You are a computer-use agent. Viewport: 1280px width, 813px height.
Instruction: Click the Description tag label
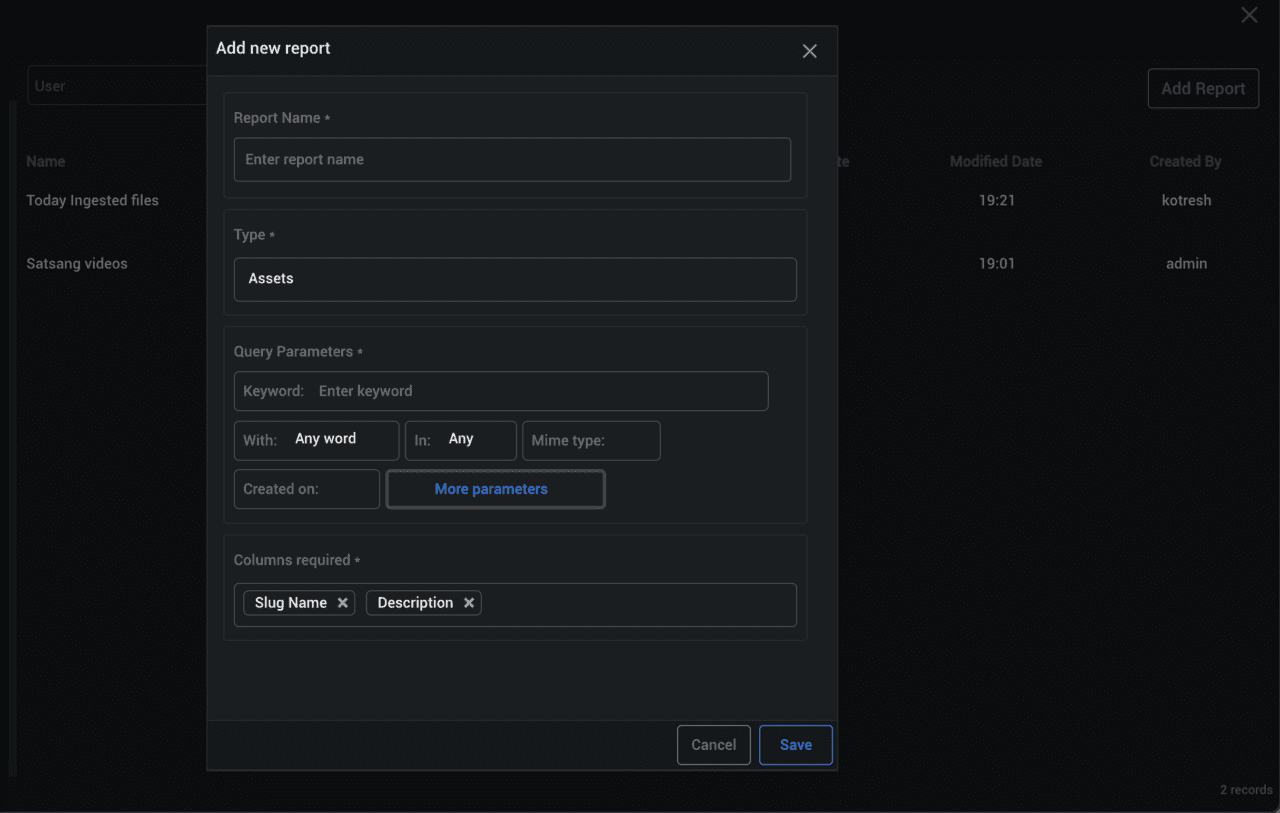click(x=415, y=603)
